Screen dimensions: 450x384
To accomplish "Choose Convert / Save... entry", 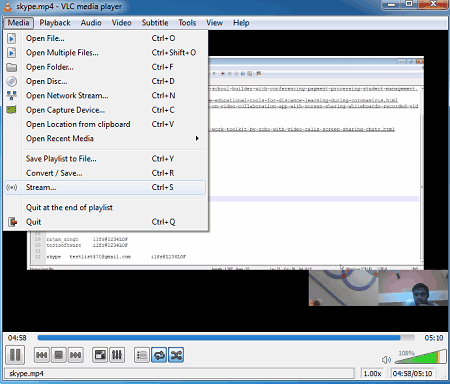I will click(105, 173).
